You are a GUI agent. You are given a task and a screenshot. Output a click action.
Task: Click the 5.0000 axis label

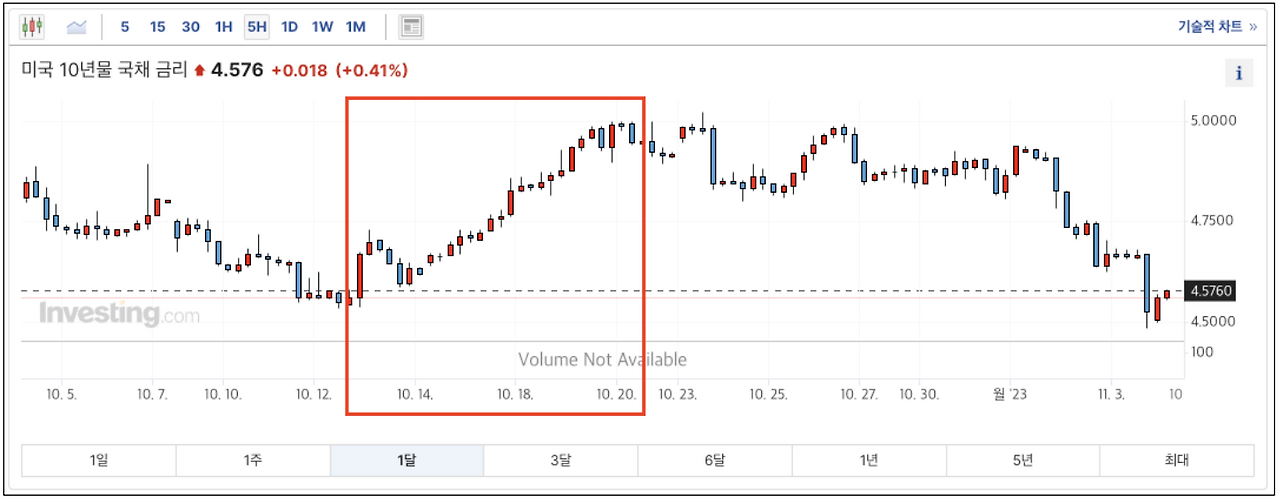[x=1213, y=120]
